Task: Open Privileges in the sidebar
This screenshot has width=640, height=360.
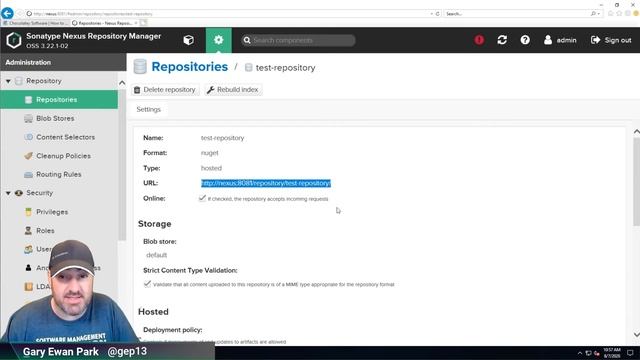Action: pos(52,212)
